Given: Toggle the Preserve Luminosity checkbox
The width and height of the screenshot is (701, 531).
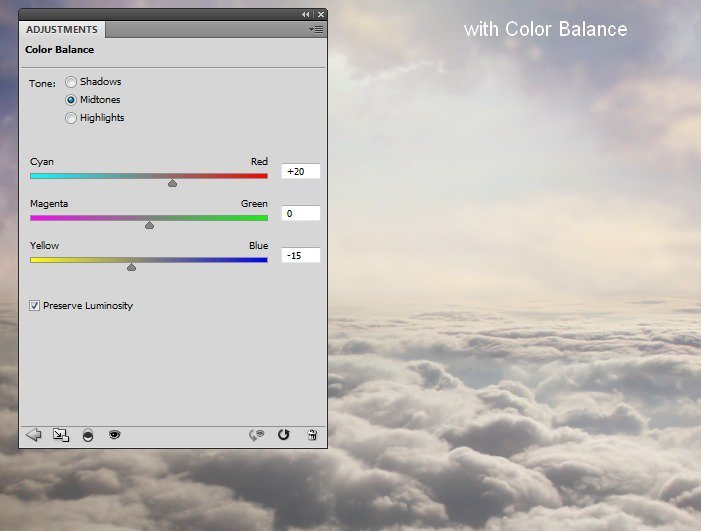Looking at the screenshot, I should point(35,306).
